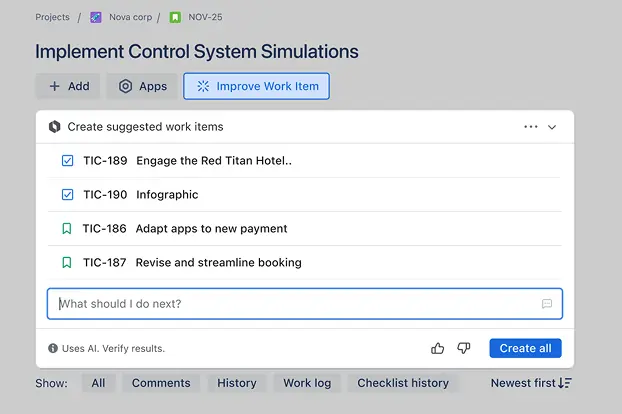Click the Improve Work Item button
The image size is (622, 414).
coord(256,86)
